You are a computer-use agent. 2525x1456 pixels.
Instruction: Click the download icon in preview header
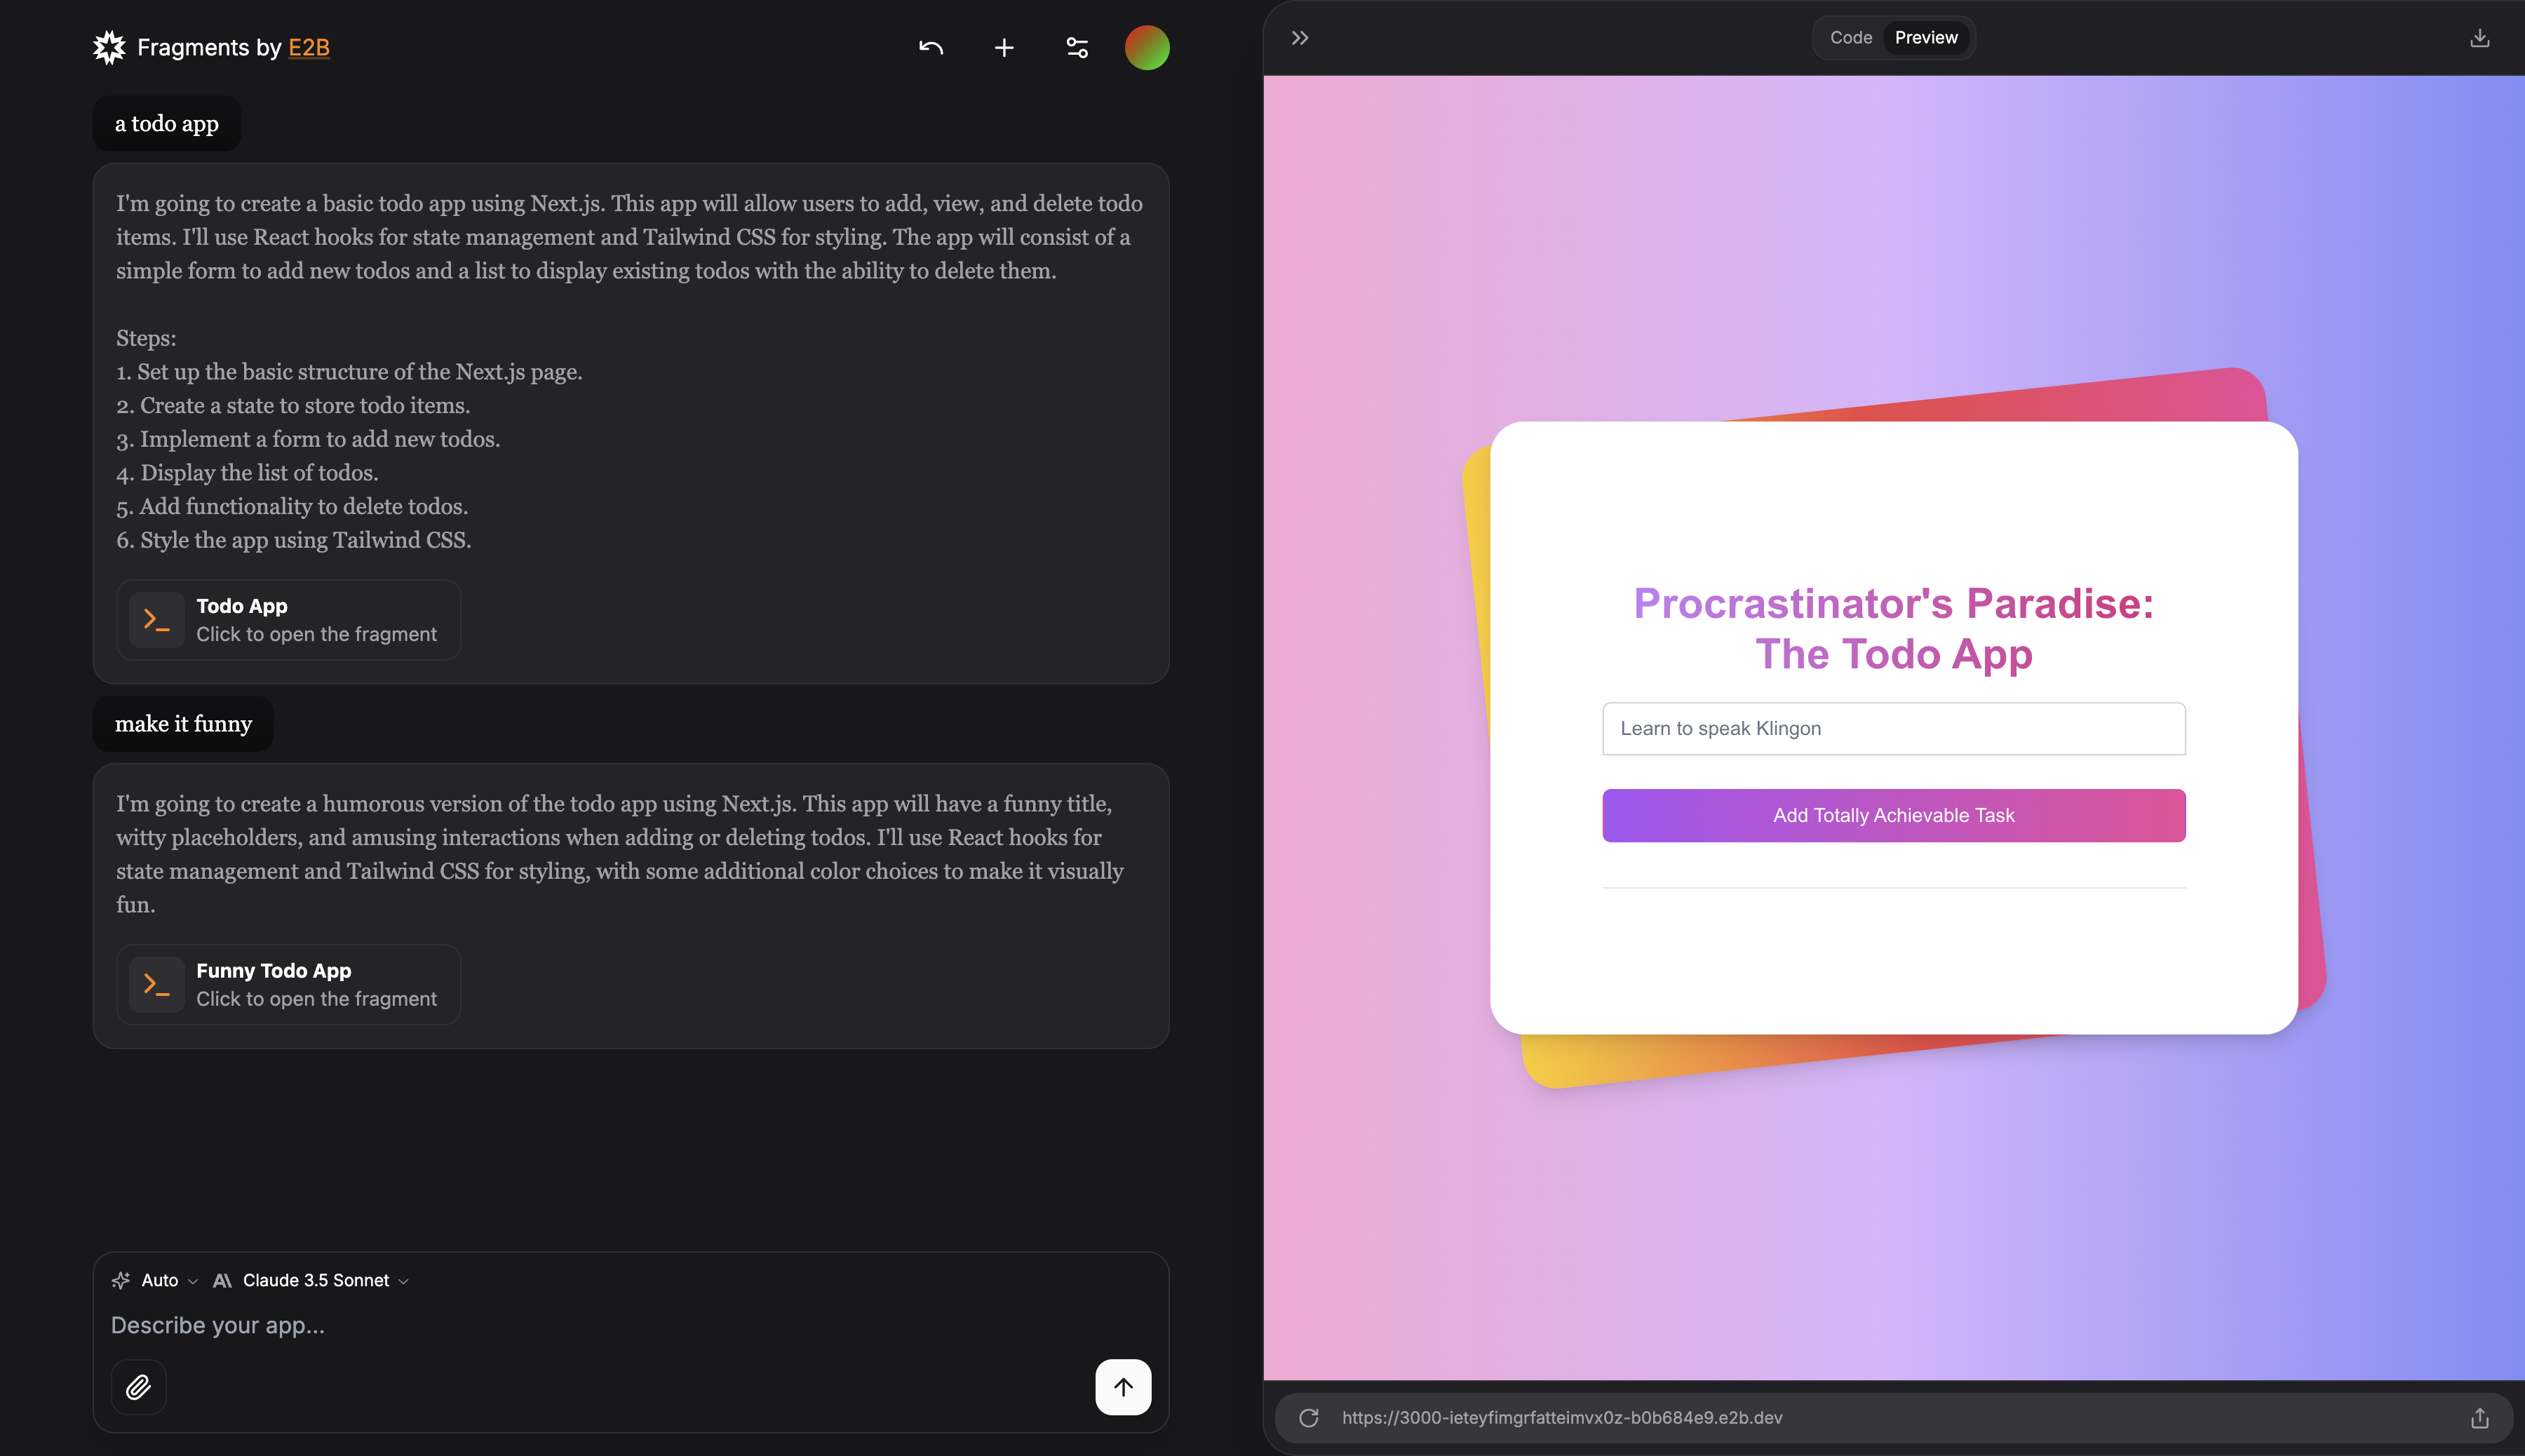coord(2479,38)
